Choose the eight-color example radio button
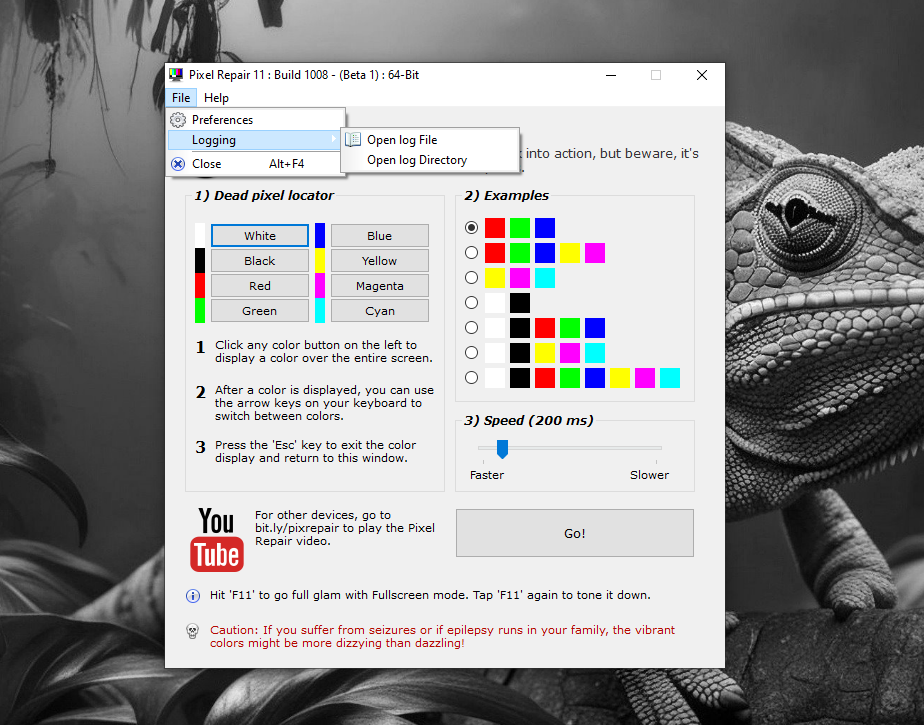 [472, 378]
